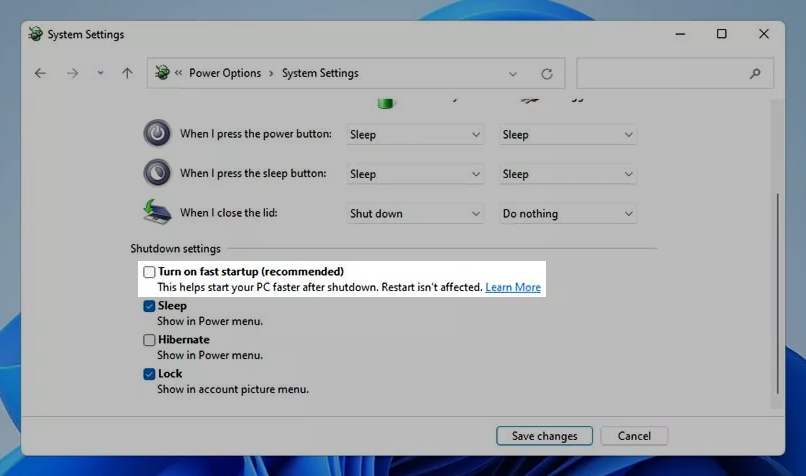Viewport: 806px width, 476px height.
Task: Click 'Show in account picture menu.' text
Action: pos(233,390)
